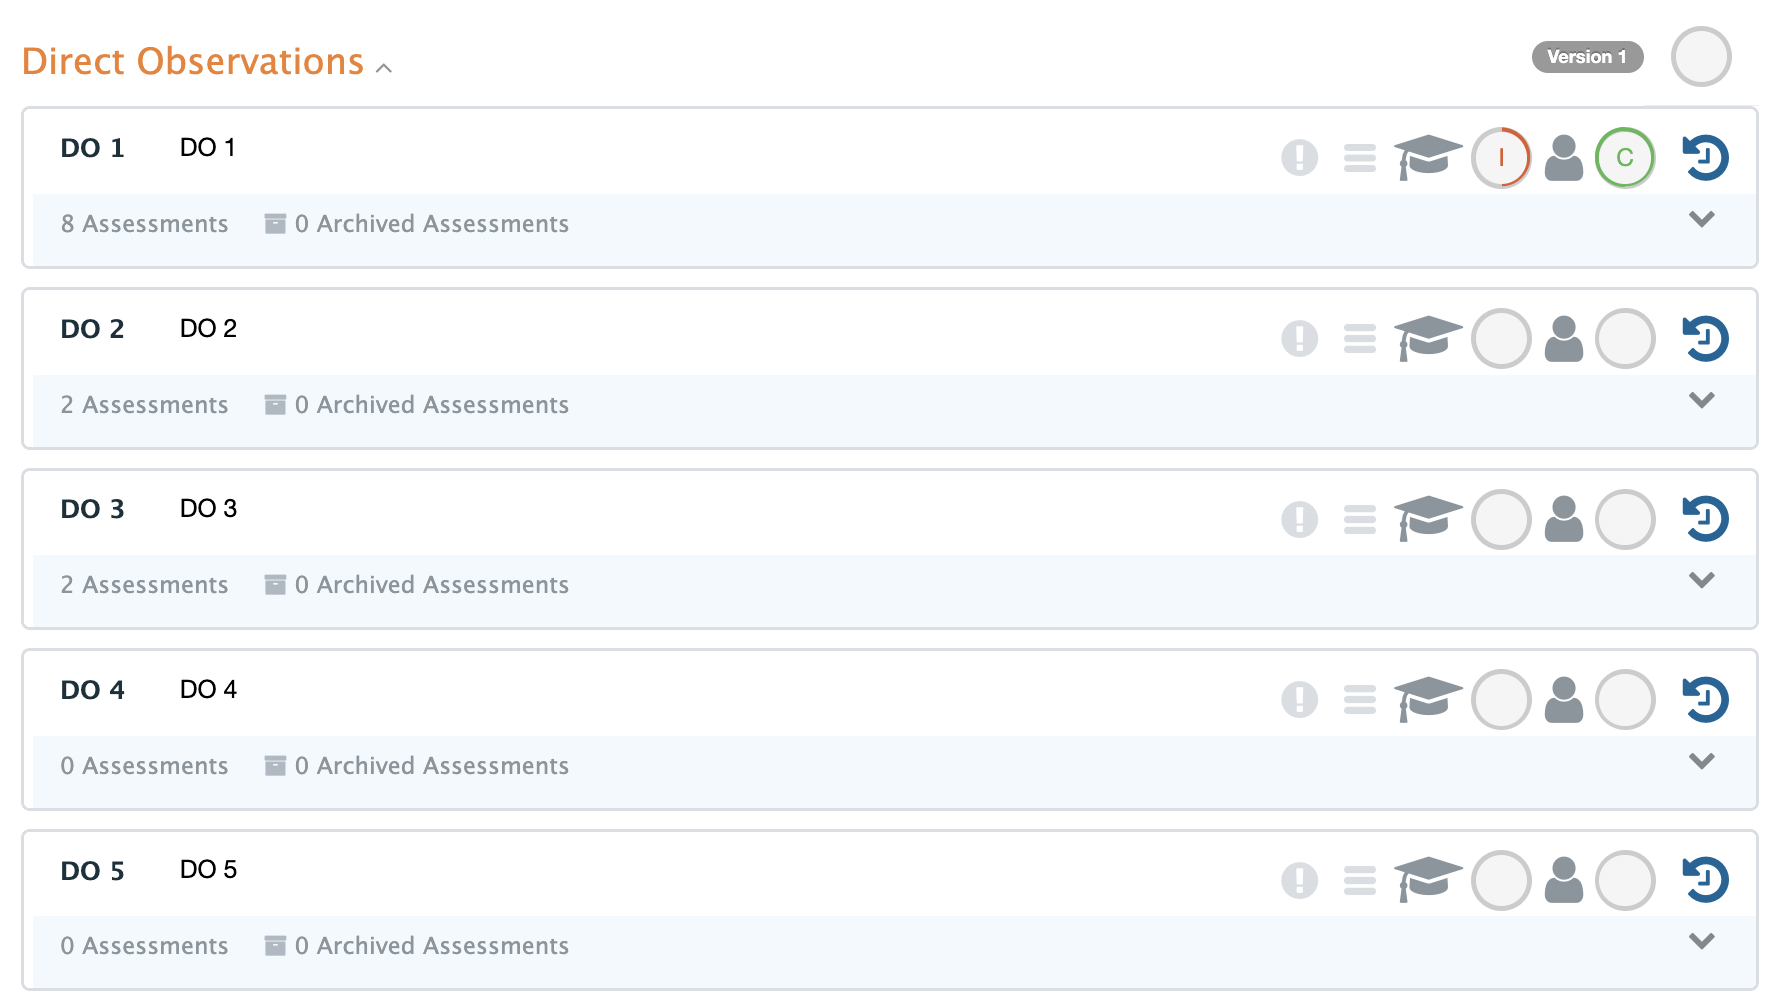1776x1006 pixels.
Task: Open the 8 Assessments link for DO 1
Action: tap(145, 224)
